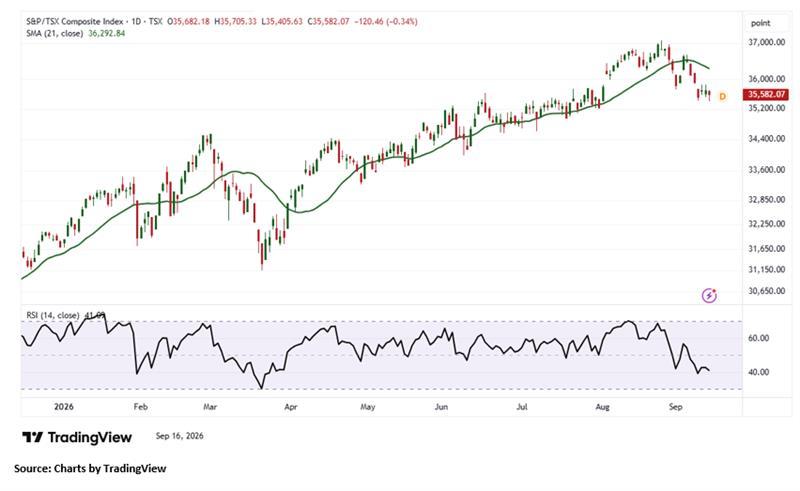Click the SMA (21, close) indicator label
Viewport: 800px width, 491px height.
coord(55,33)
